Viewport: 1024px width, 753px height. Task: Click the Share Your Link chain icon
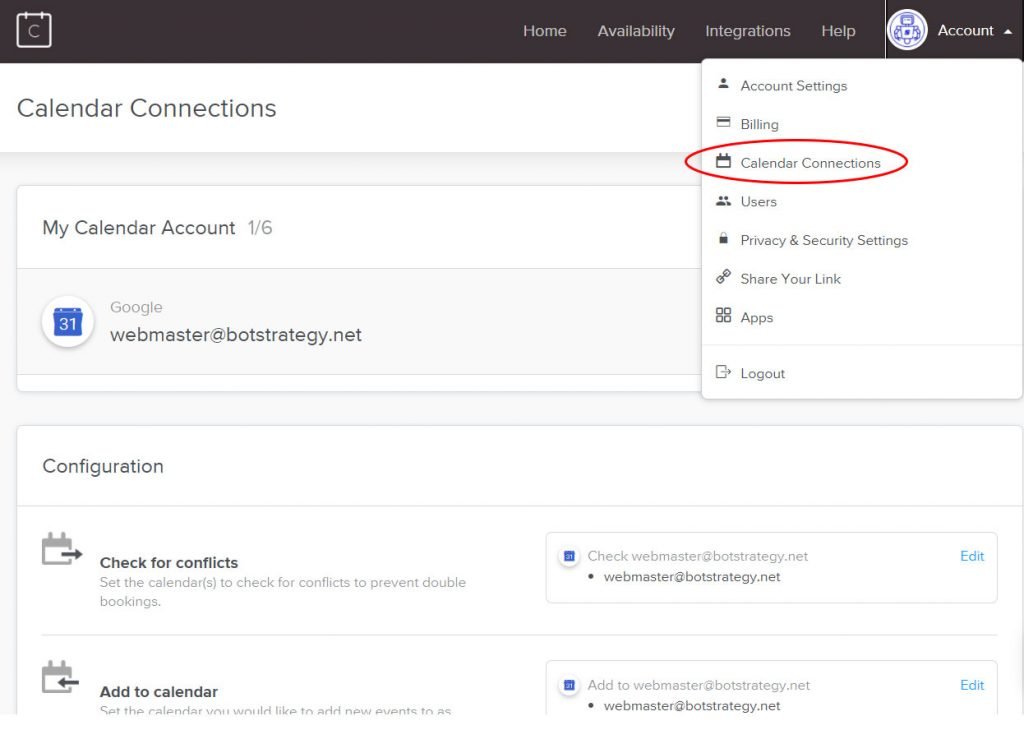coord(723,278)
